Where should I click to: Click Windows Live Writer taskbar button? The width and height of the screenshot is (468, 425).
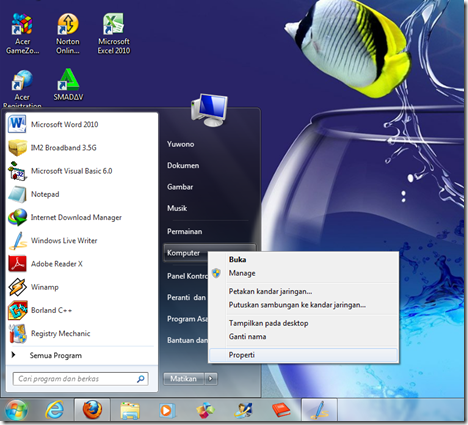(x=319, y=410)
